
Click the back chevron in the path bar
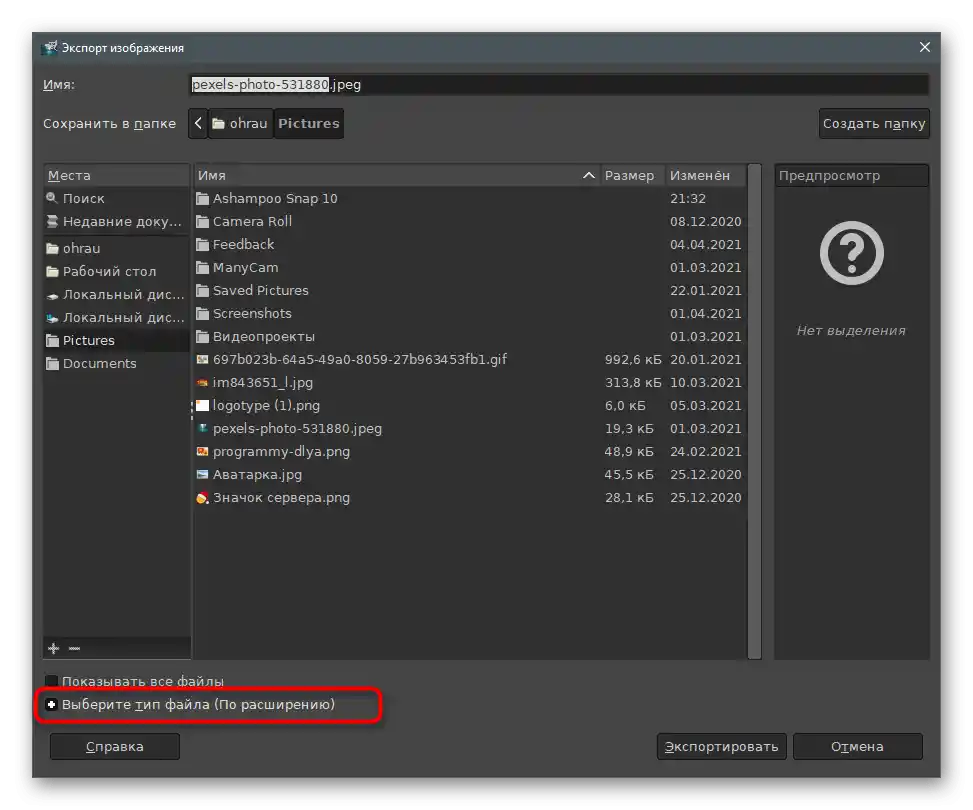198,124
